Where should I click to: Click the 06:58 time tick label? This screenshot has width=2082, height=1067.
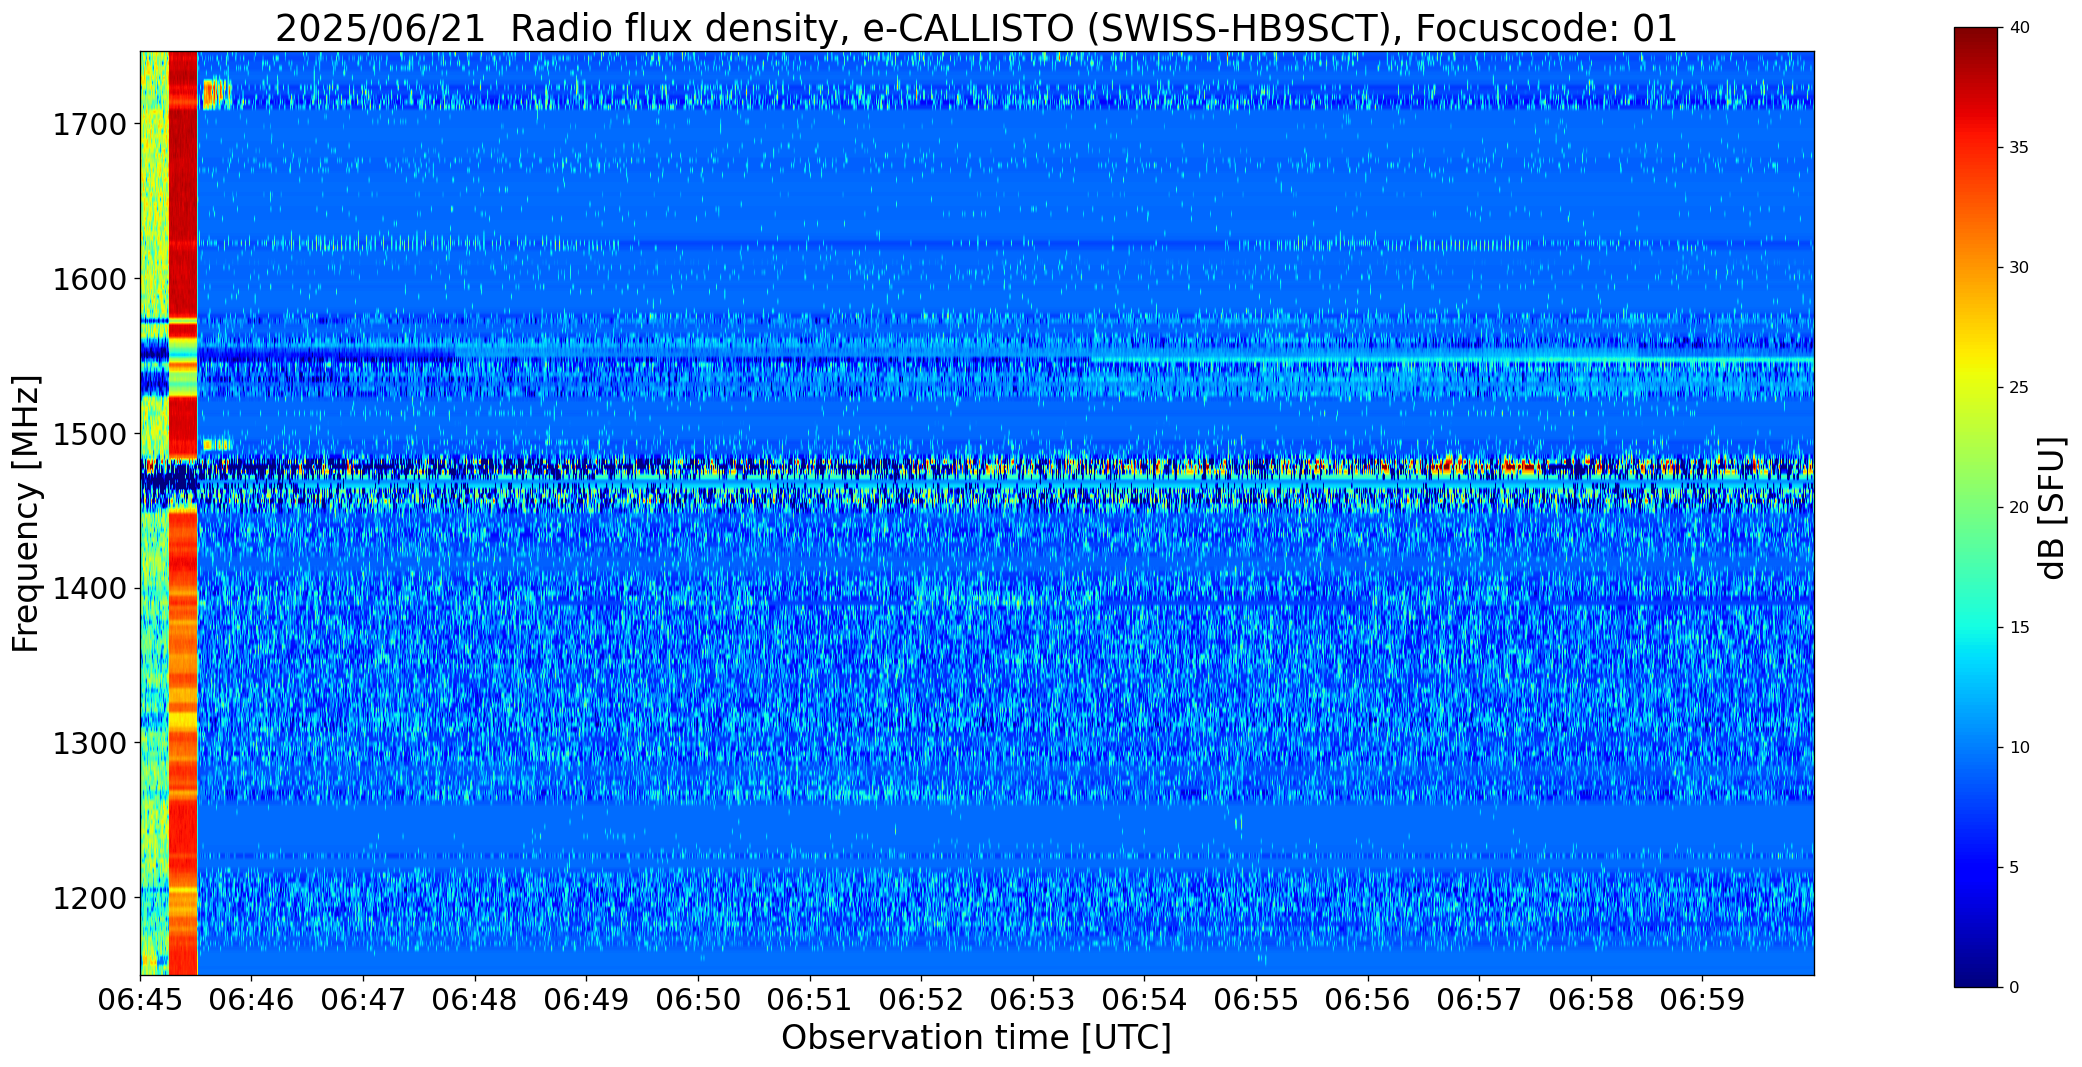click(1591, 1000)
